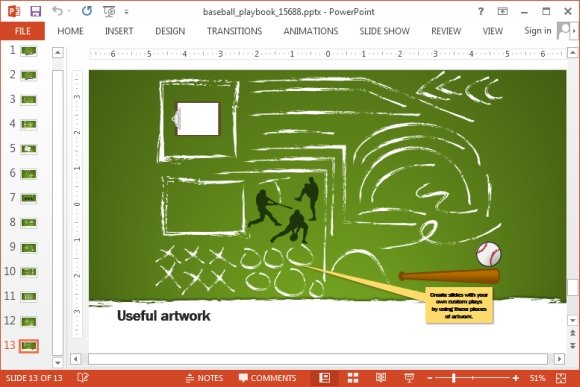Open spell check icon in status bar

[83, 378]
